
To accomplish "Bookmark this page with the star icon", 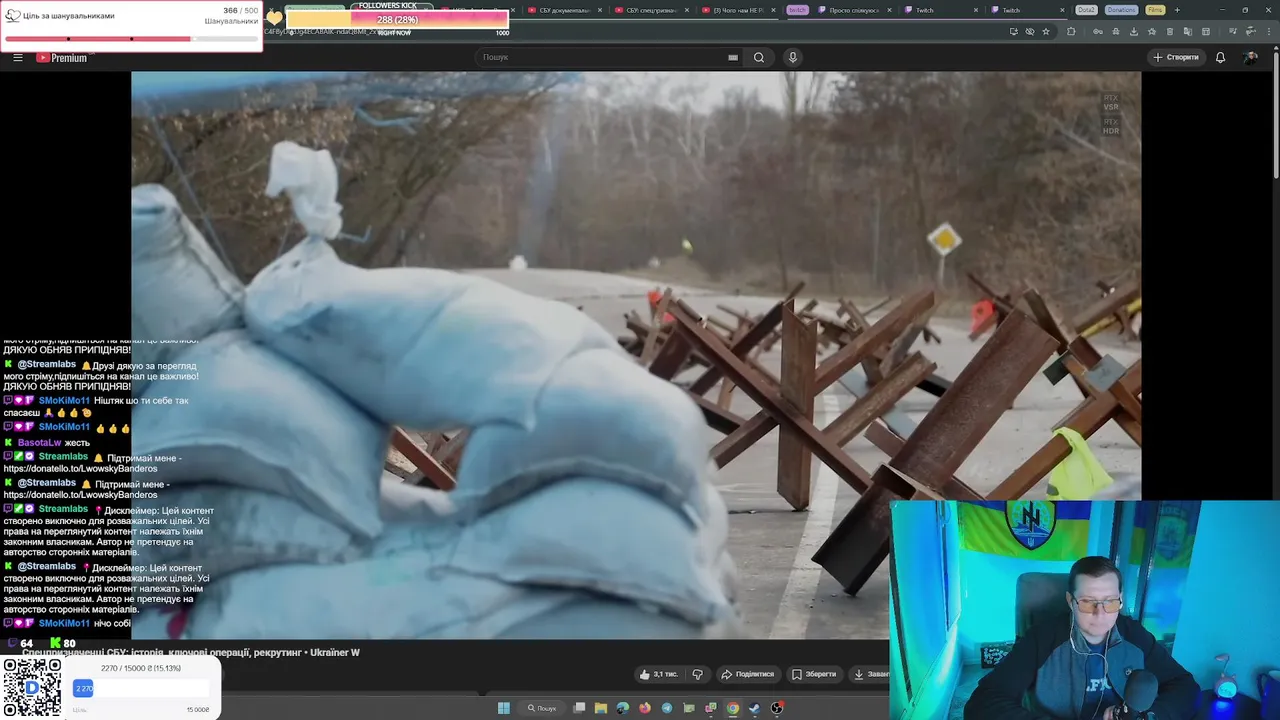I will point(1046,31).
